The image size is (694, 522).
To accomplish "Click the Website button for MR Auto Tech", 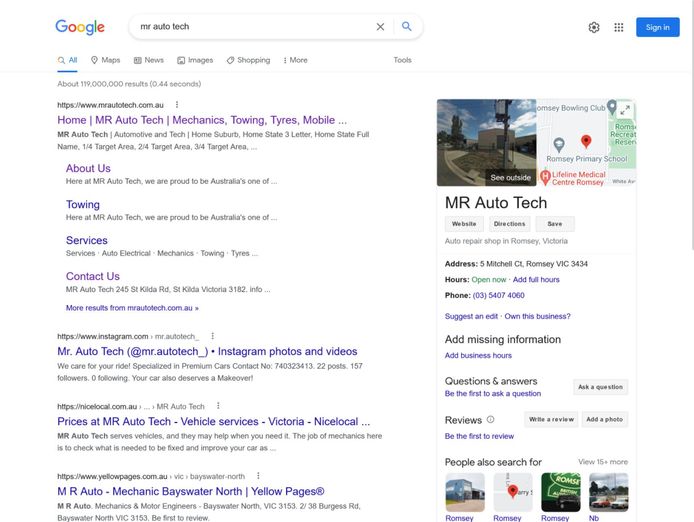I will click(x=464, y=224).
